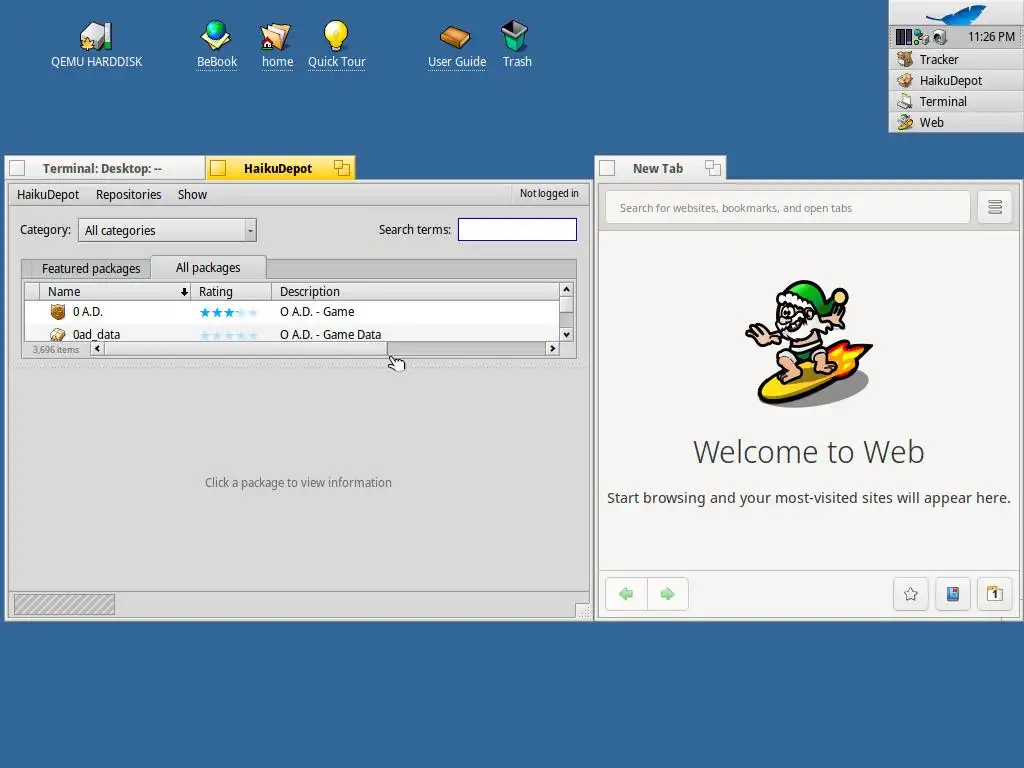Click the 0 A.D. package shield icon
Viewport: 1024px width, 768px height.
point(58,312)
